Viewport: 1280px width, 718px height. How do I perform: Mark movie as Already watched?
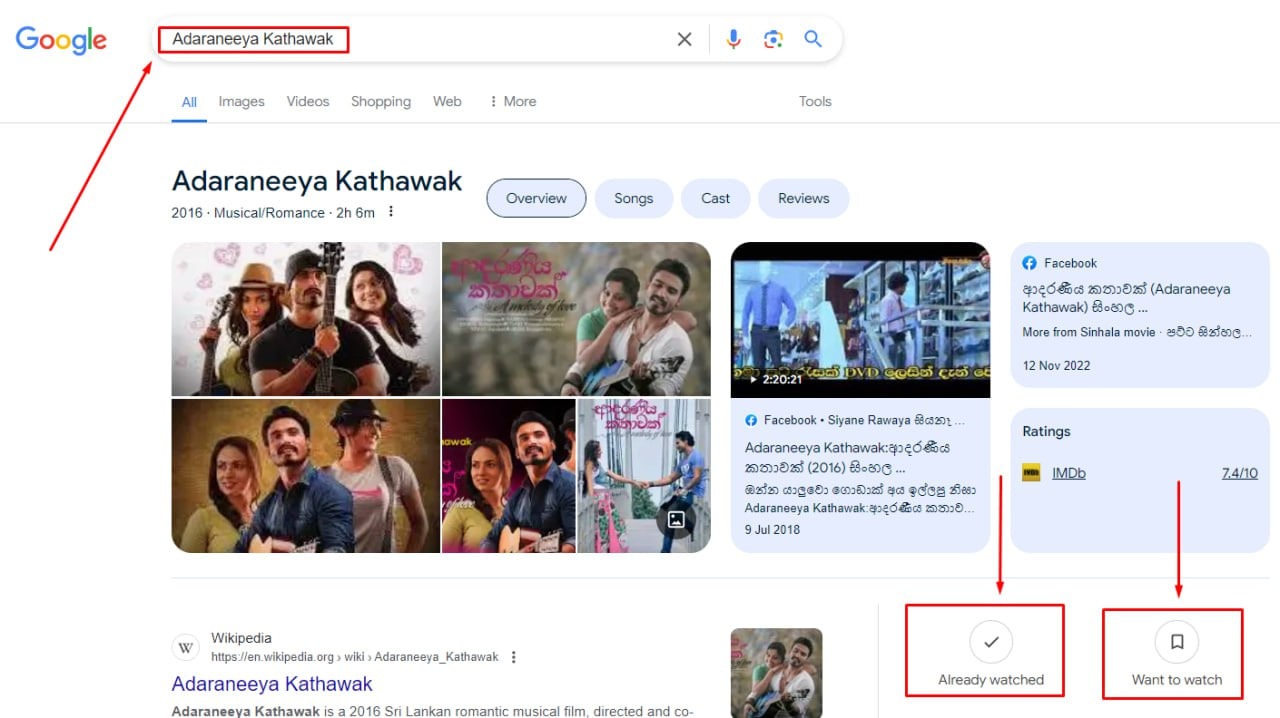[990, 653]
